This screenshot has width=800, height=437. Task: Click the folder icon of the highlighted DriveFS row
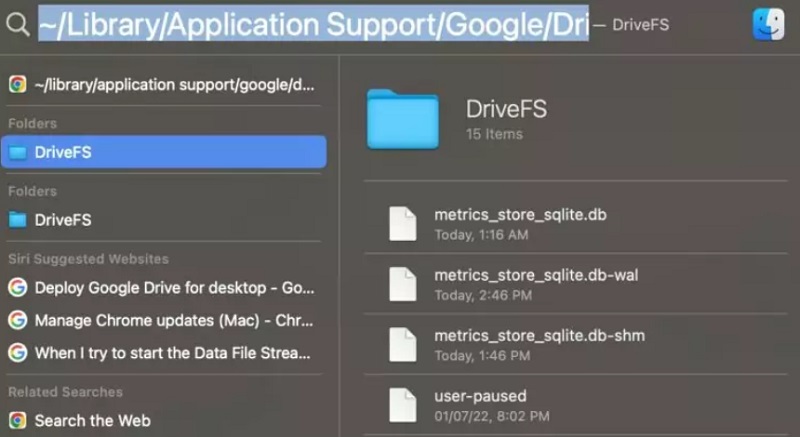click(x=18, y=152)
